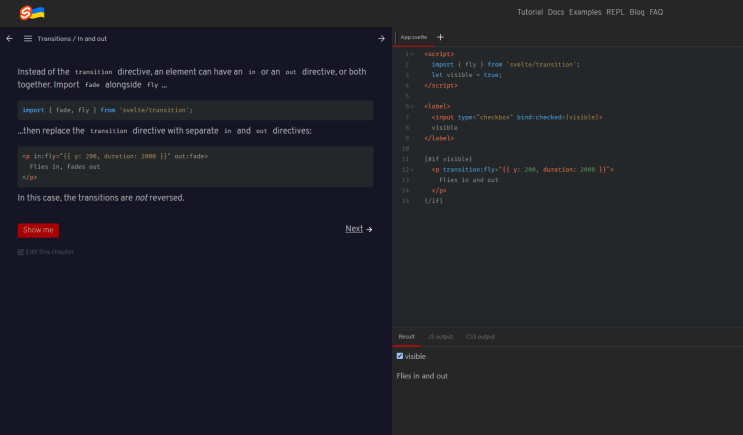743x435 pixels.
Task: Click the edit pencil icon beside Edit this chapter
Action: pos(21,252)
